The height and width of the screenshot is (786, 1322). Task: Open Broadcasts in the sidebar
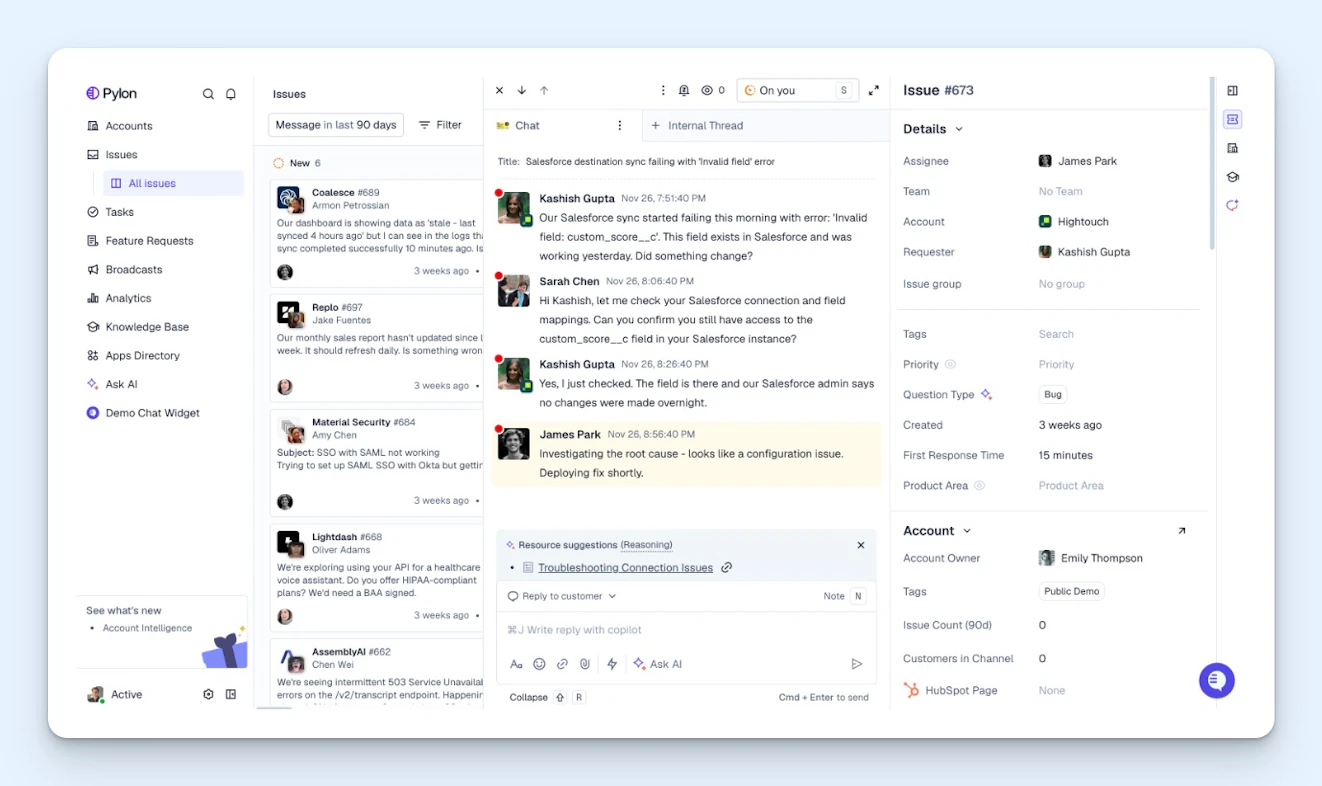click(x=133, y=270)
